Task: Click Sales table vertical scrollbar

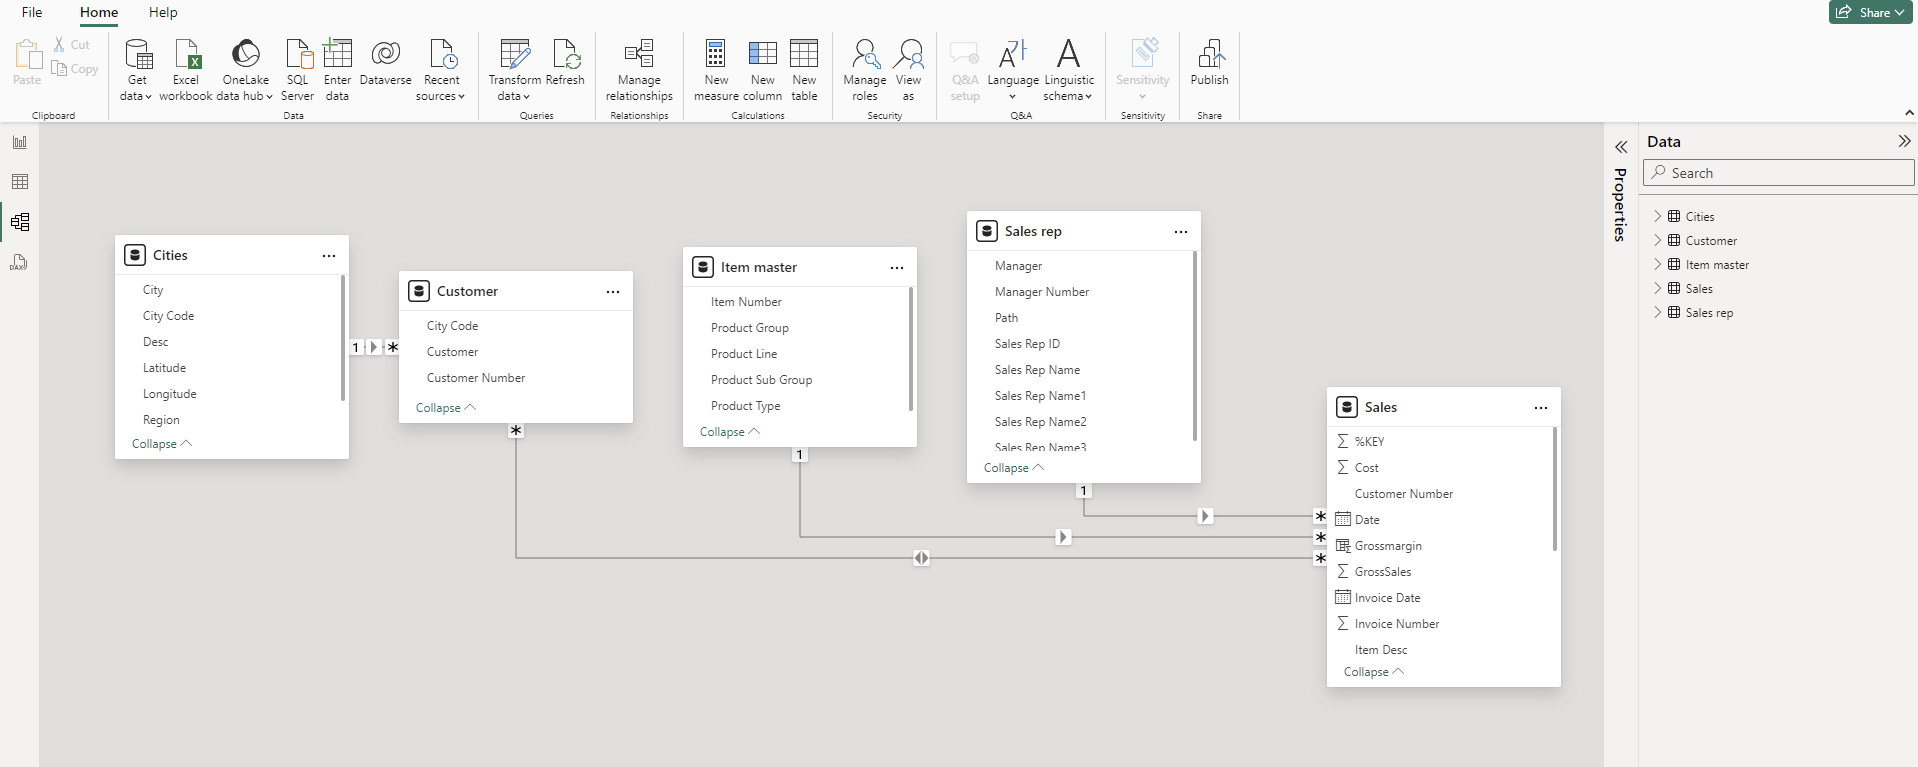Action: [1555, 489]
